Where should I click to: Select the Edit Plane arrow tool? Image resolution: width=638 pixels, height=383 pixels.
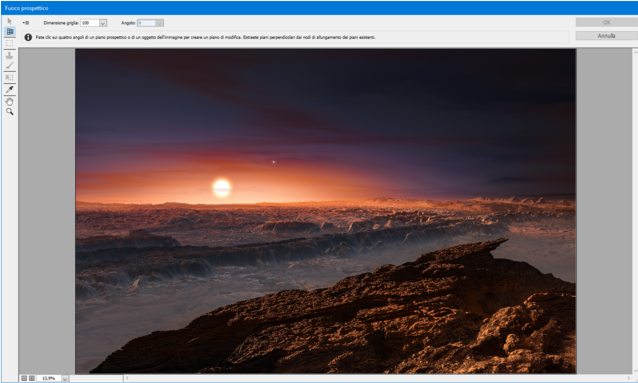click(9, 21)
